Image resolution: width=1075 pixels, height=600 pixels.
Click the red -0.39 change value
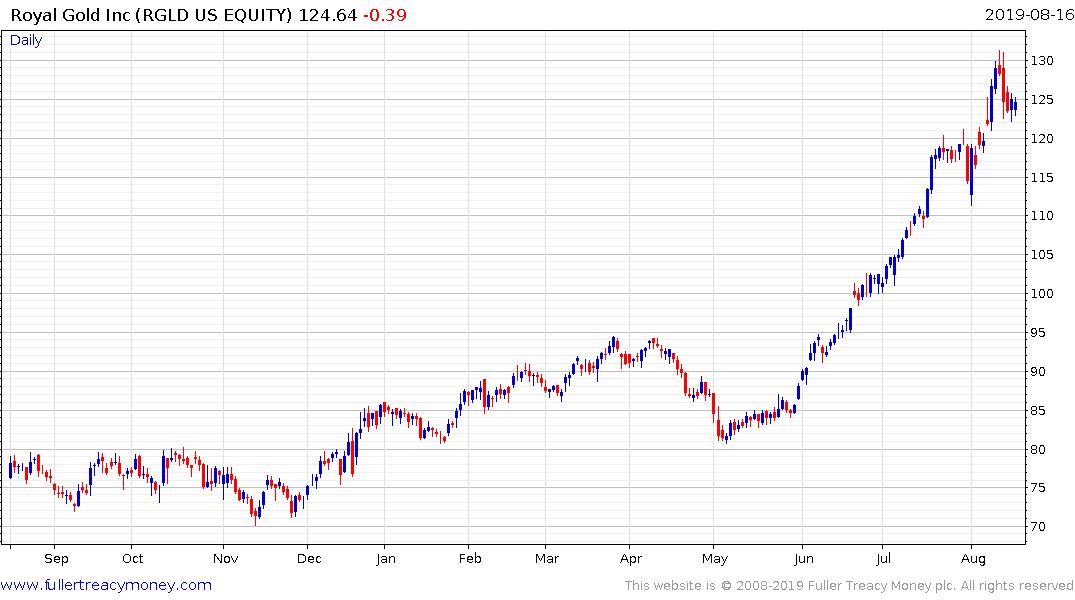(x=385, y=15)
